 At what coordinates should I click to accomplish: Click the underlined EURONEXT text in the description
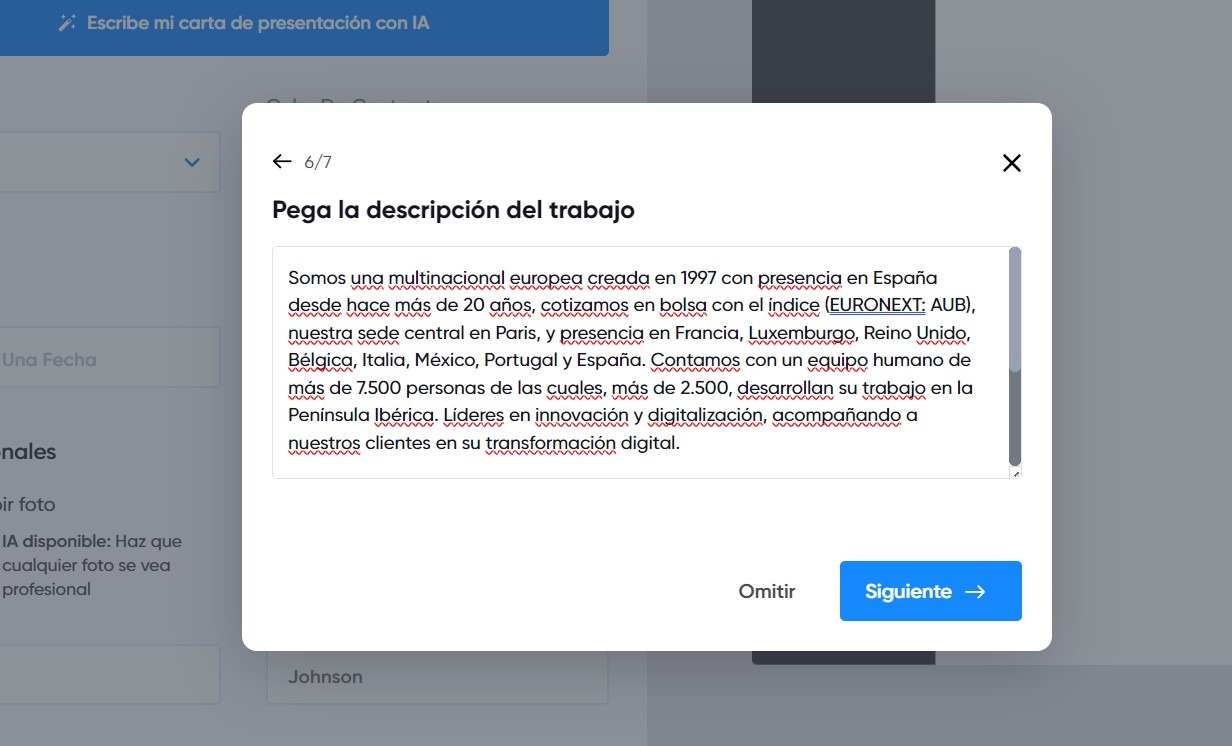tap(876, 306)
